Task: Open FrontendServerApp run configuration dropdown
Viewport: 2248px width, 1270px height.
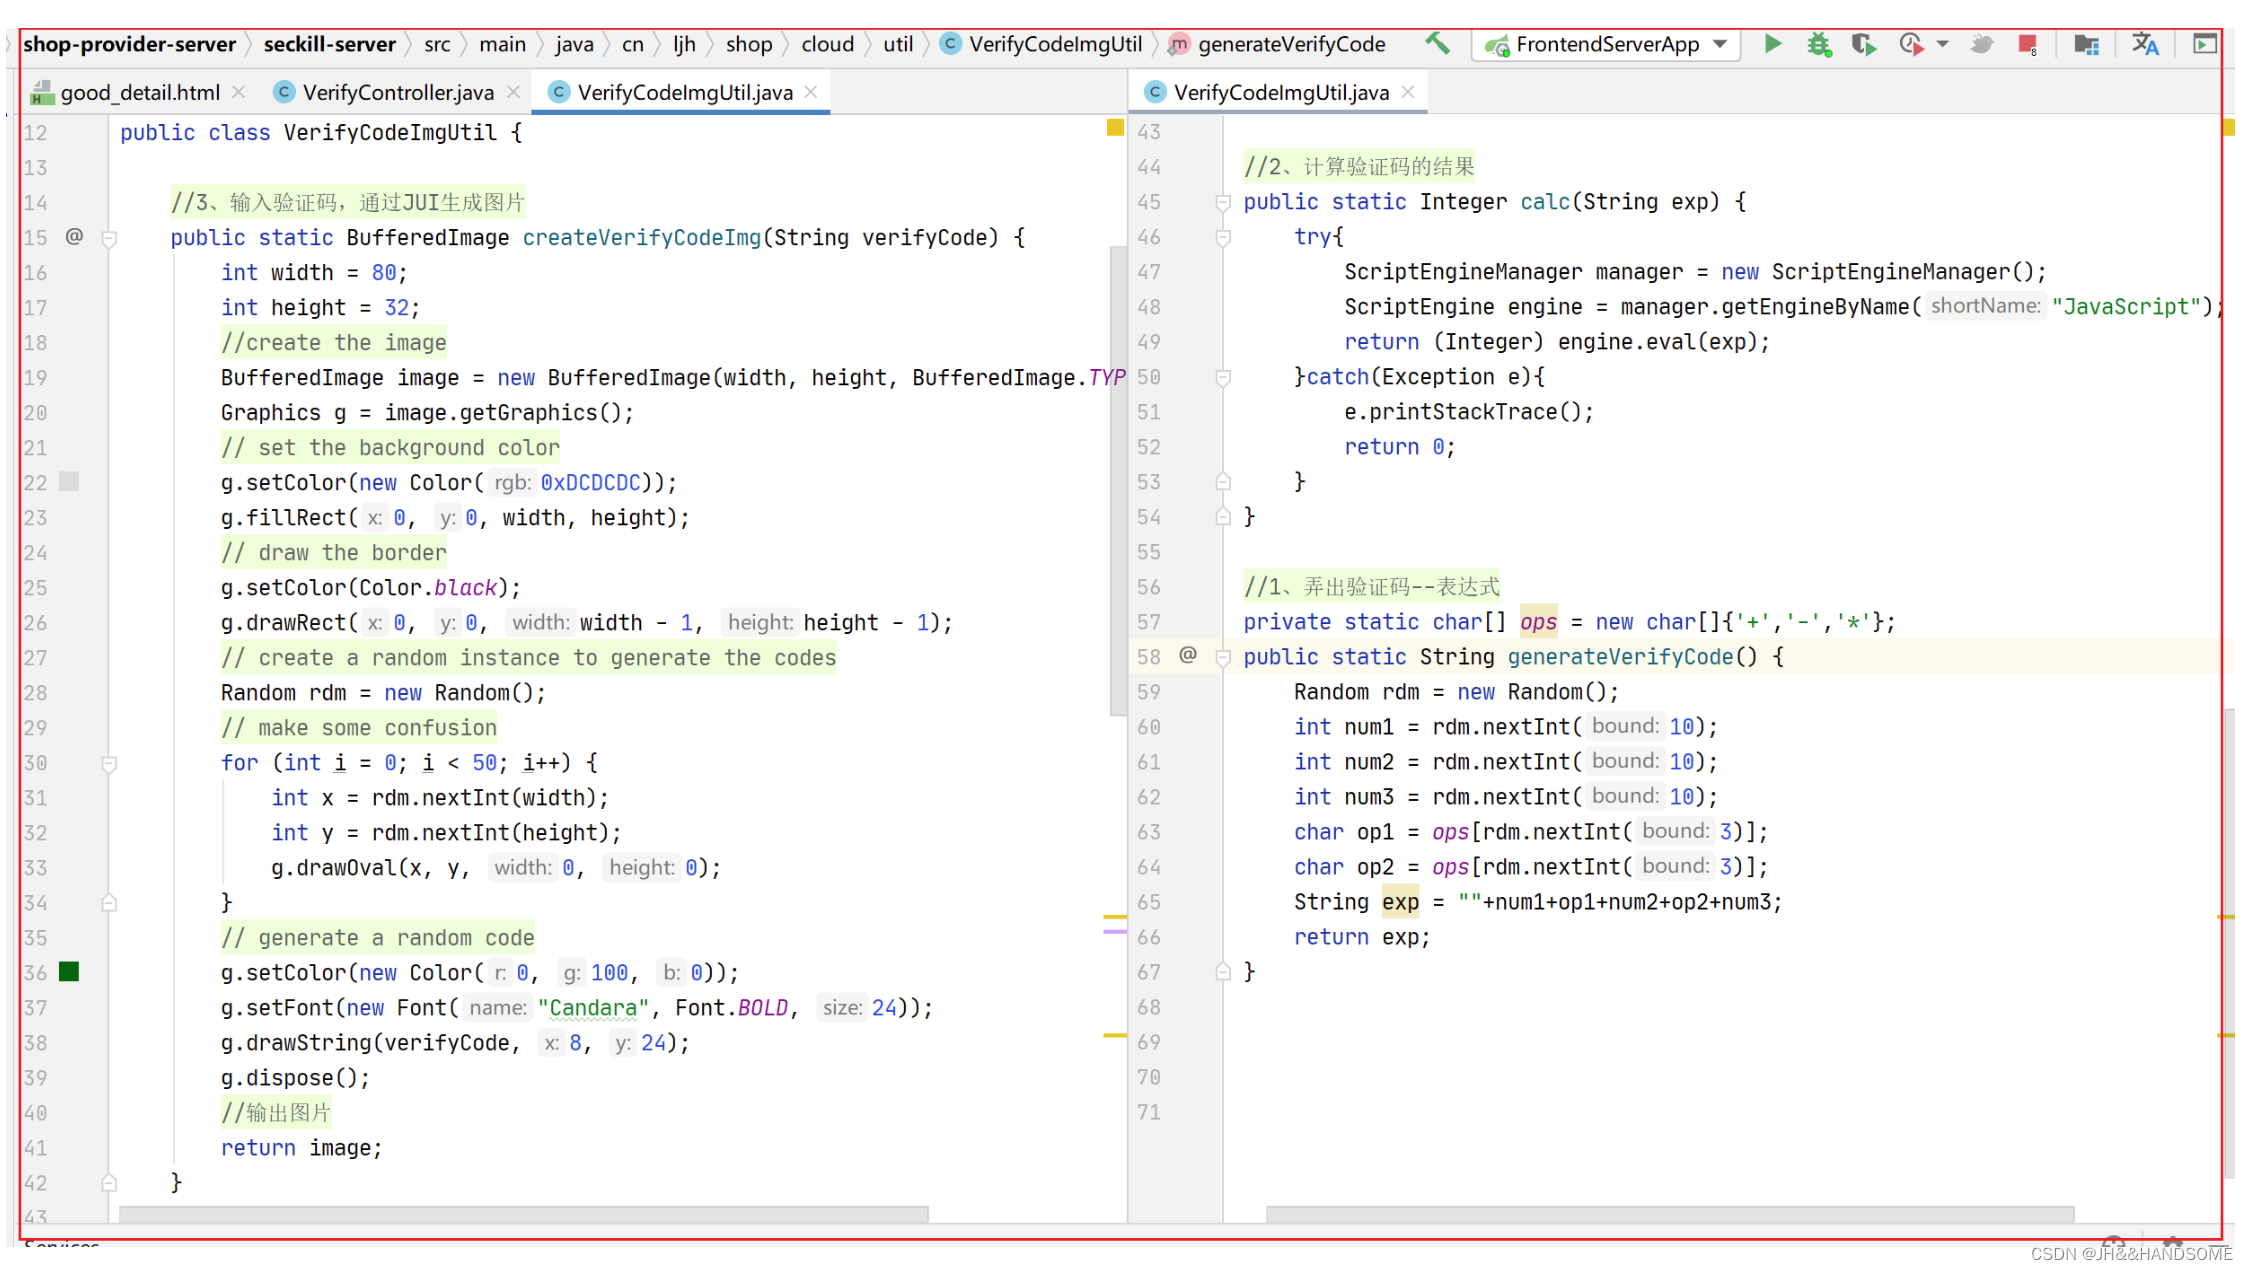Action: tap(1720, 44)
